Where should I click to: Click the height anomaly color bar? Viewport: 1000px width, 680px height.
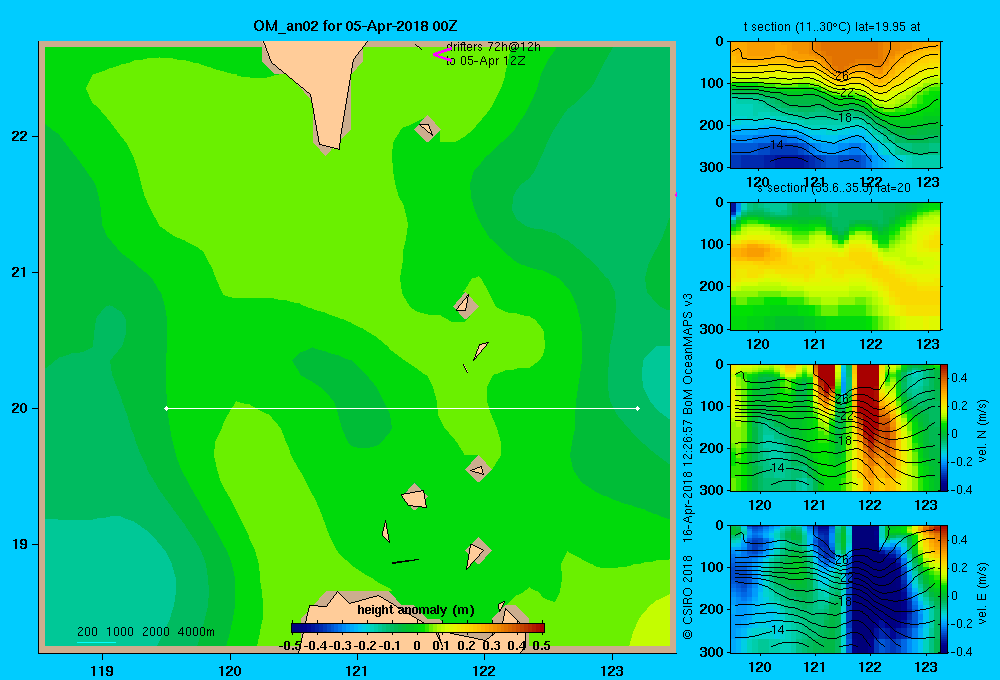418,628
